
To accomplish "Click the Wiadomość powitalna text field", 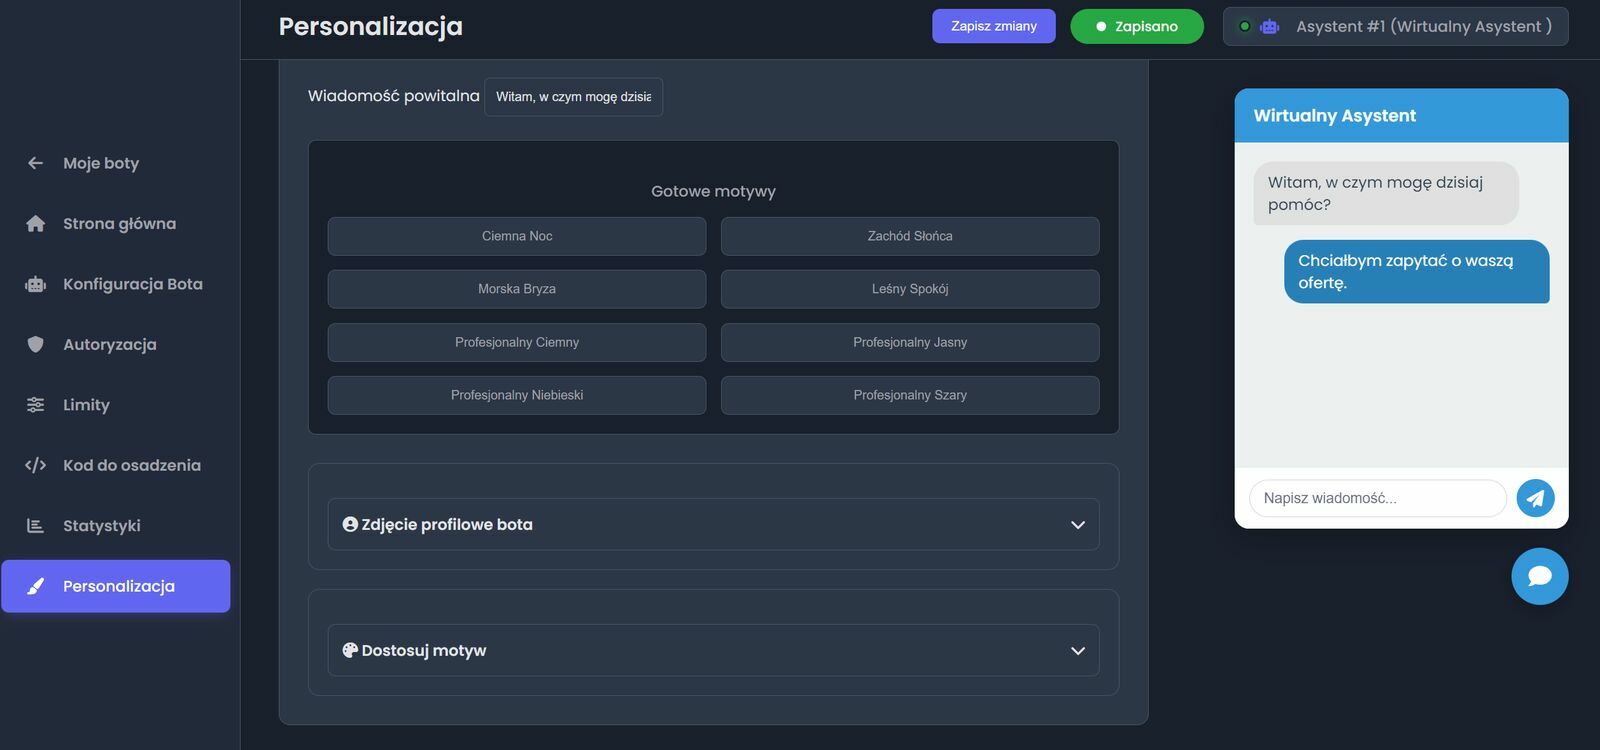I will (x=573, y=97).
